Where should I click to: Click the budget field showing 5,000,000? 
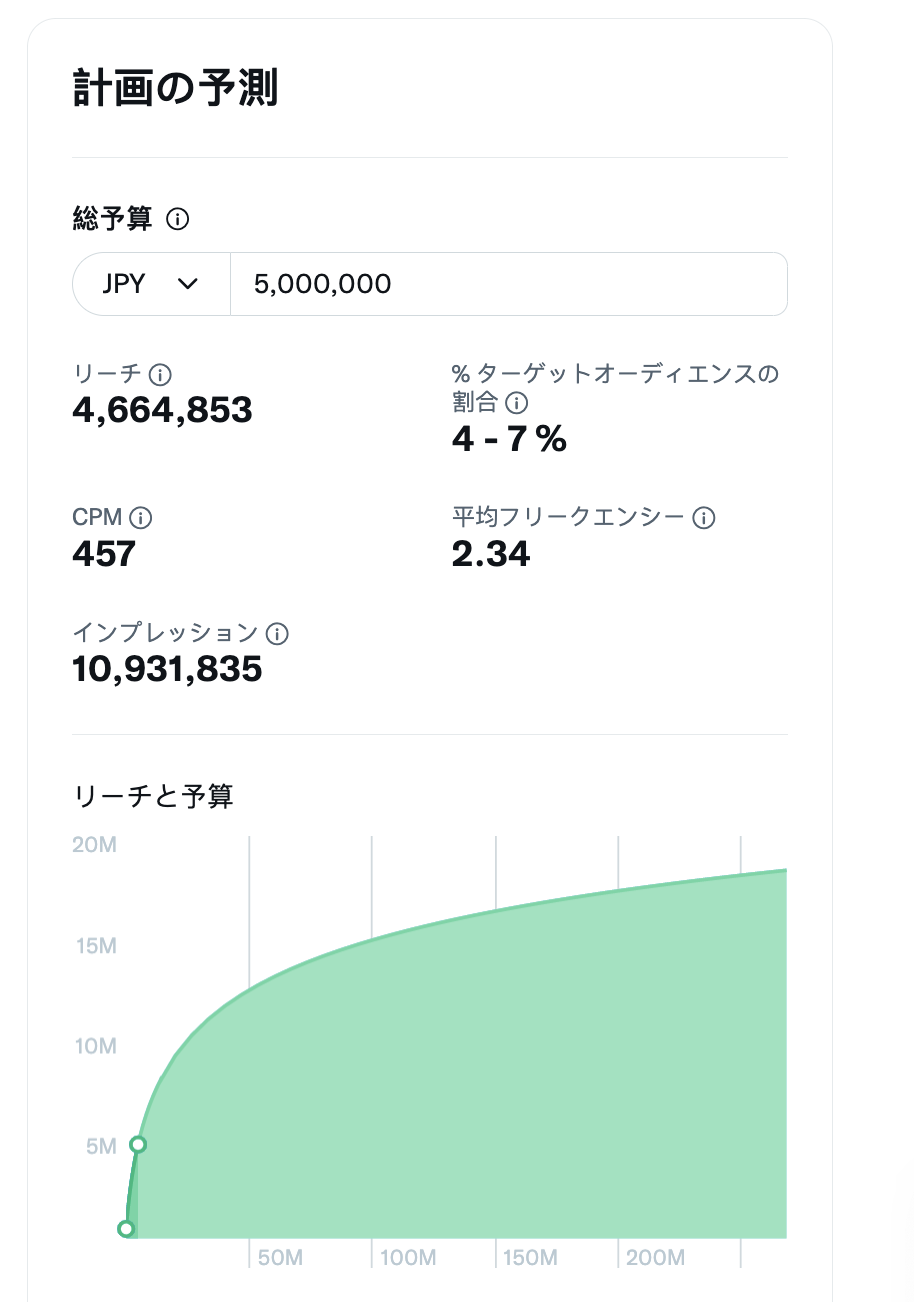(509, 284)
